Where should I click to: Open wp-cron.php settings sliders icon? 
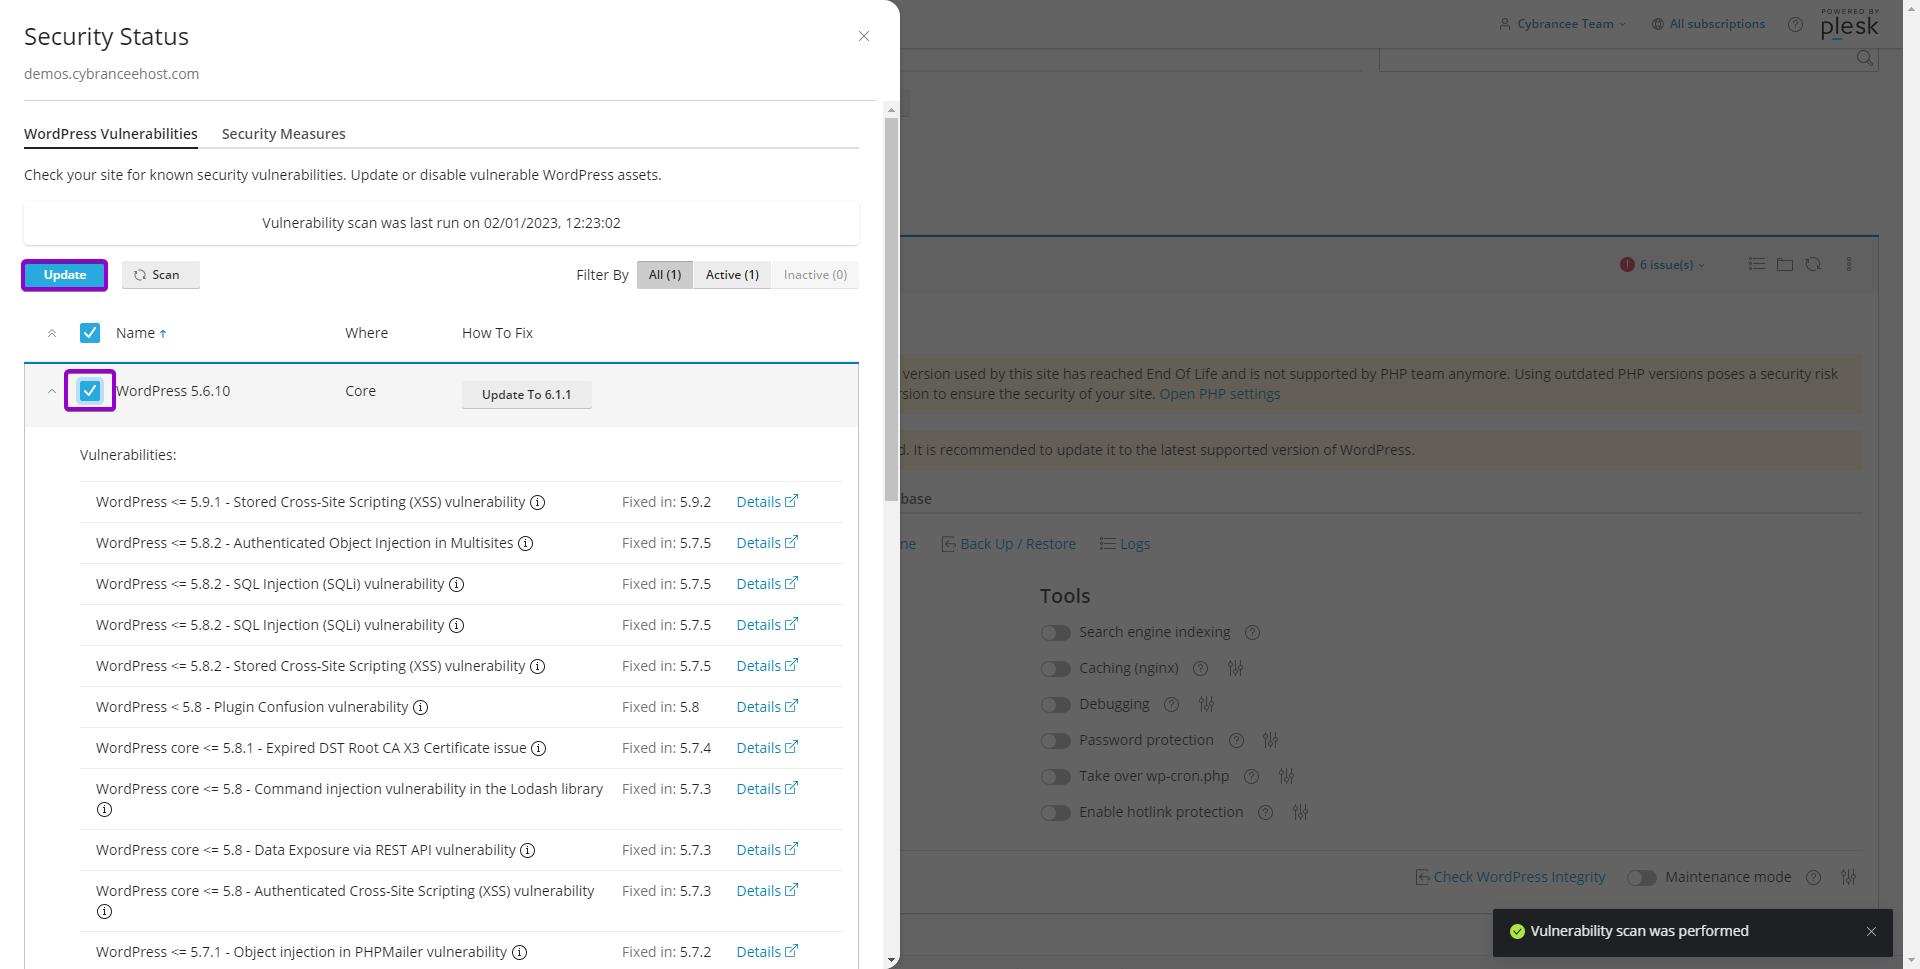tap(1286, 777)
